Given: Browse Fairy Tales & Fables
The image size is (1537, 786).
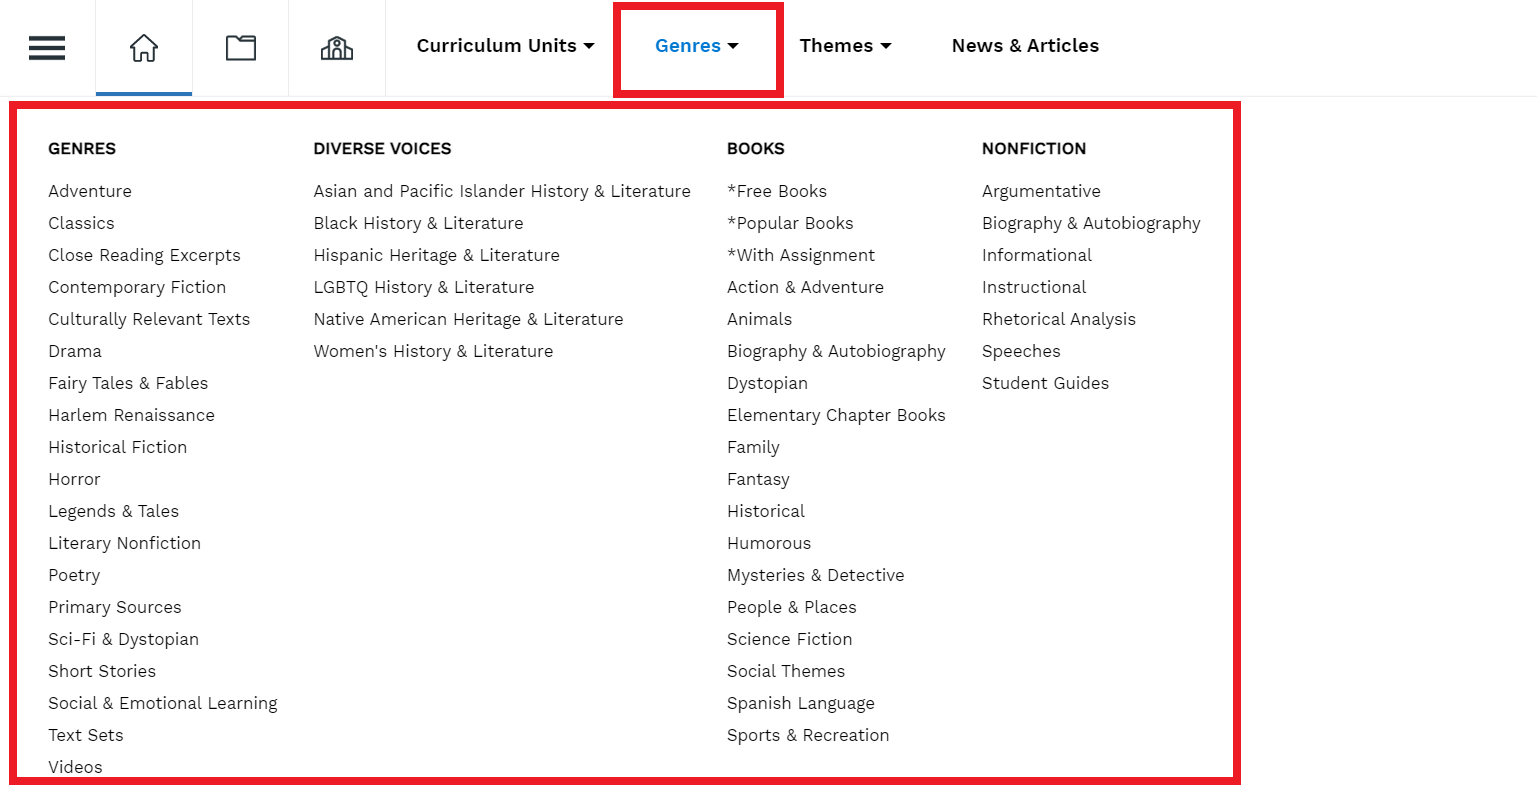Looking at the screenshot, I should point(128,383).
